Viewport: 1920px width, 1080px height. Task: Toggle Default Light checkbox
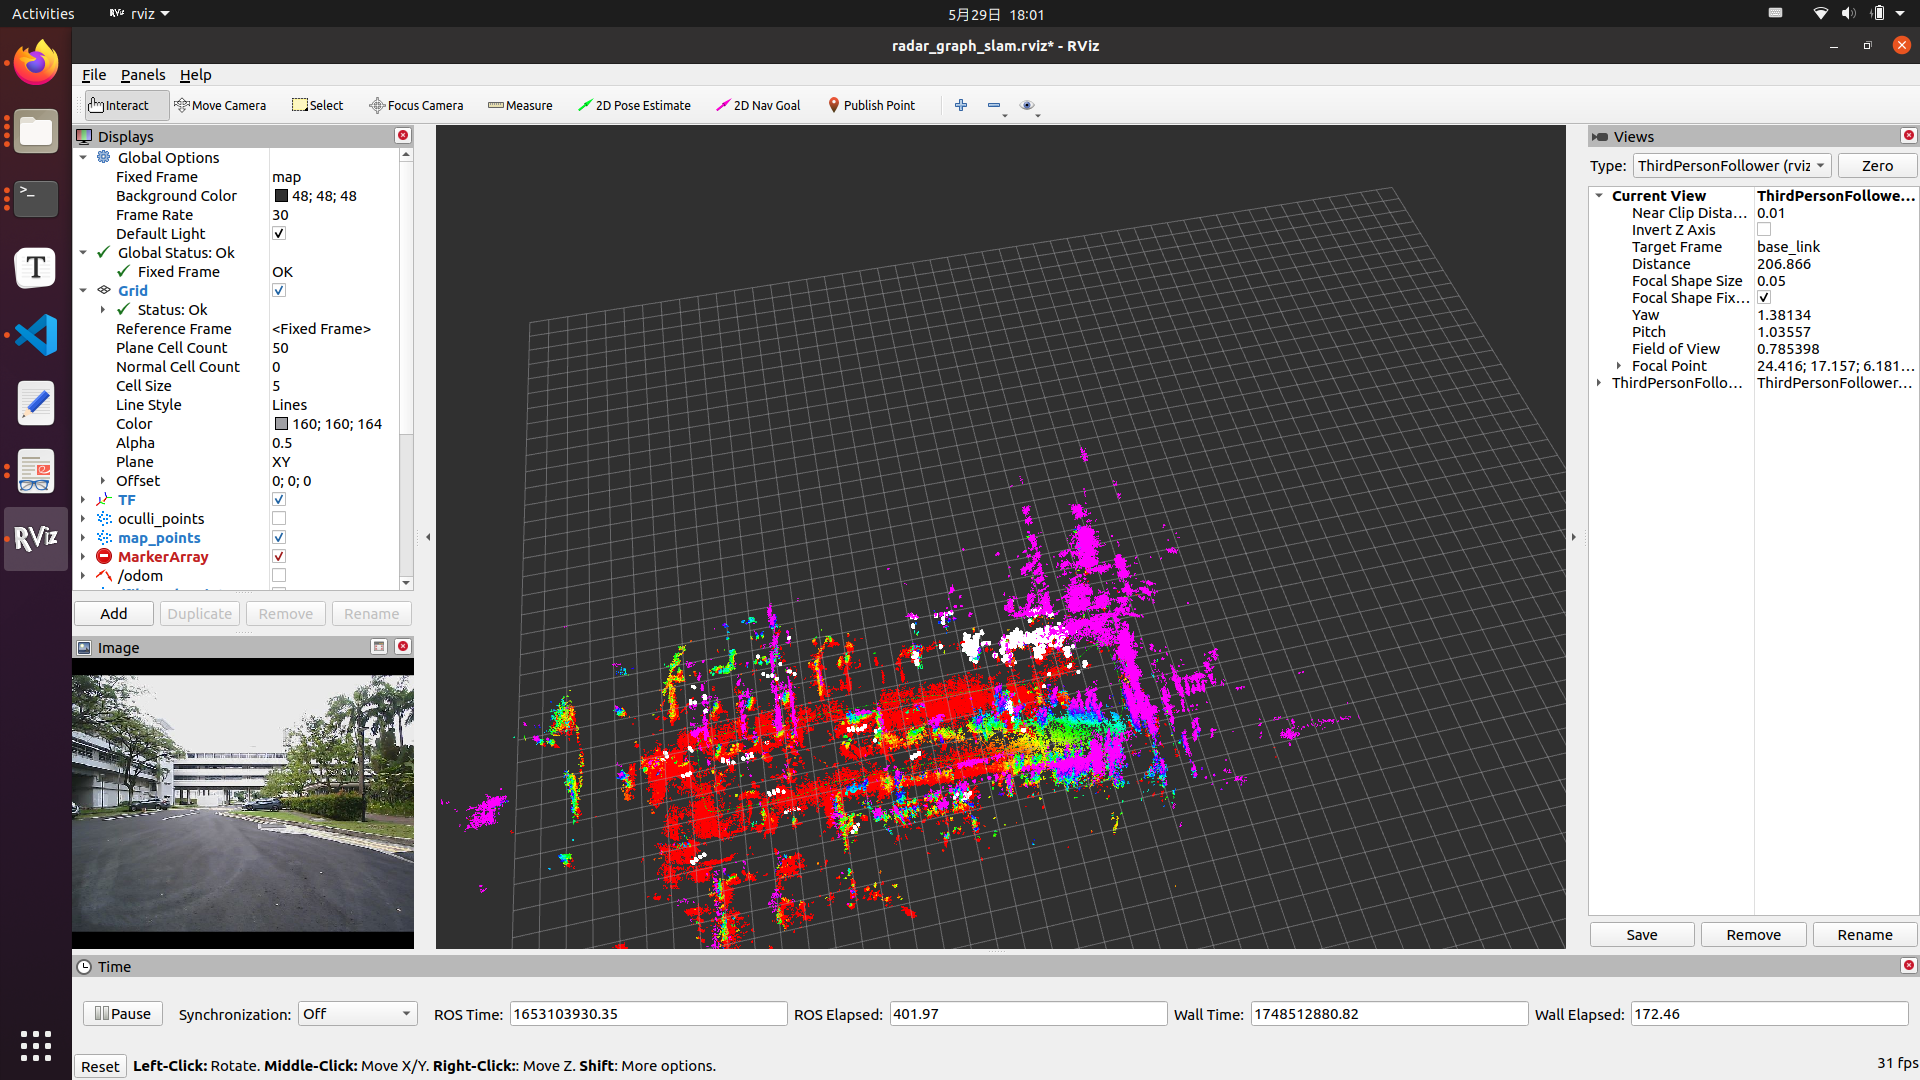pyautogui.click(x=279, y=234)
